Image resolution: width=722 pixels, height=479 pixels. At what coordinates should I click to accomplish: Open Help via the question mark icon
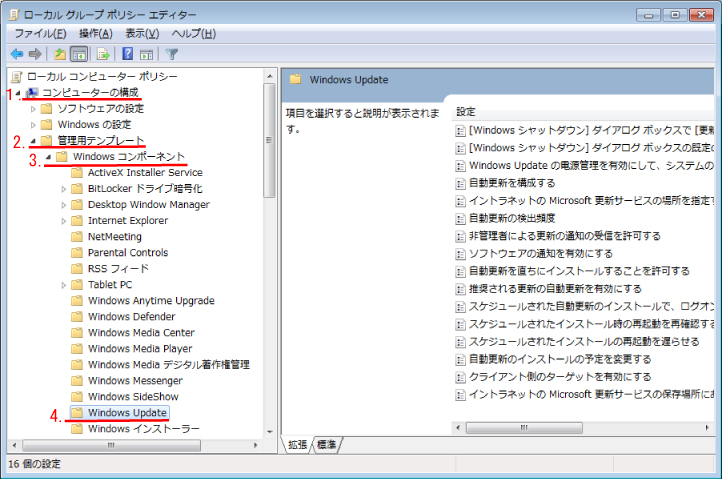point(128,54)
